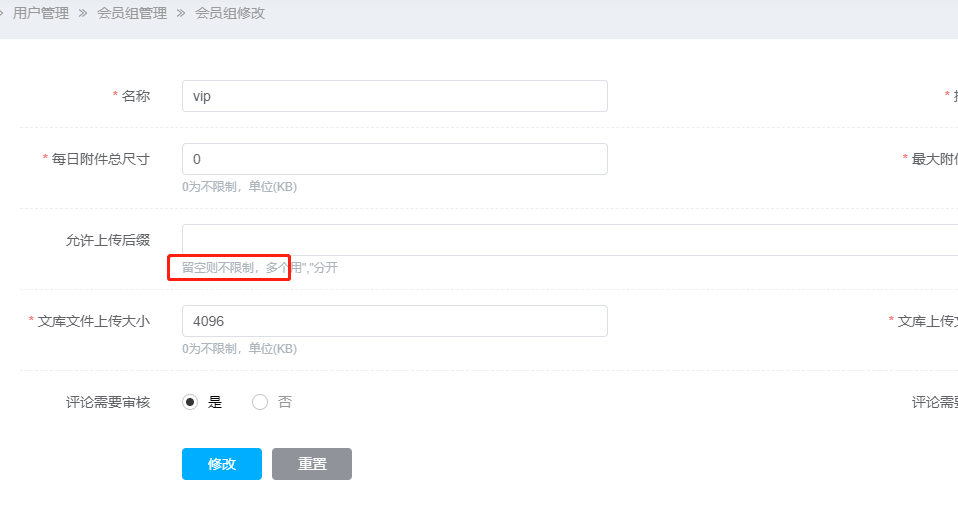Image resolution: width=958 pixels, height=517 pixels.
Task: Click the cut-off 最大附件 label at right
Action: click(933, 159)
